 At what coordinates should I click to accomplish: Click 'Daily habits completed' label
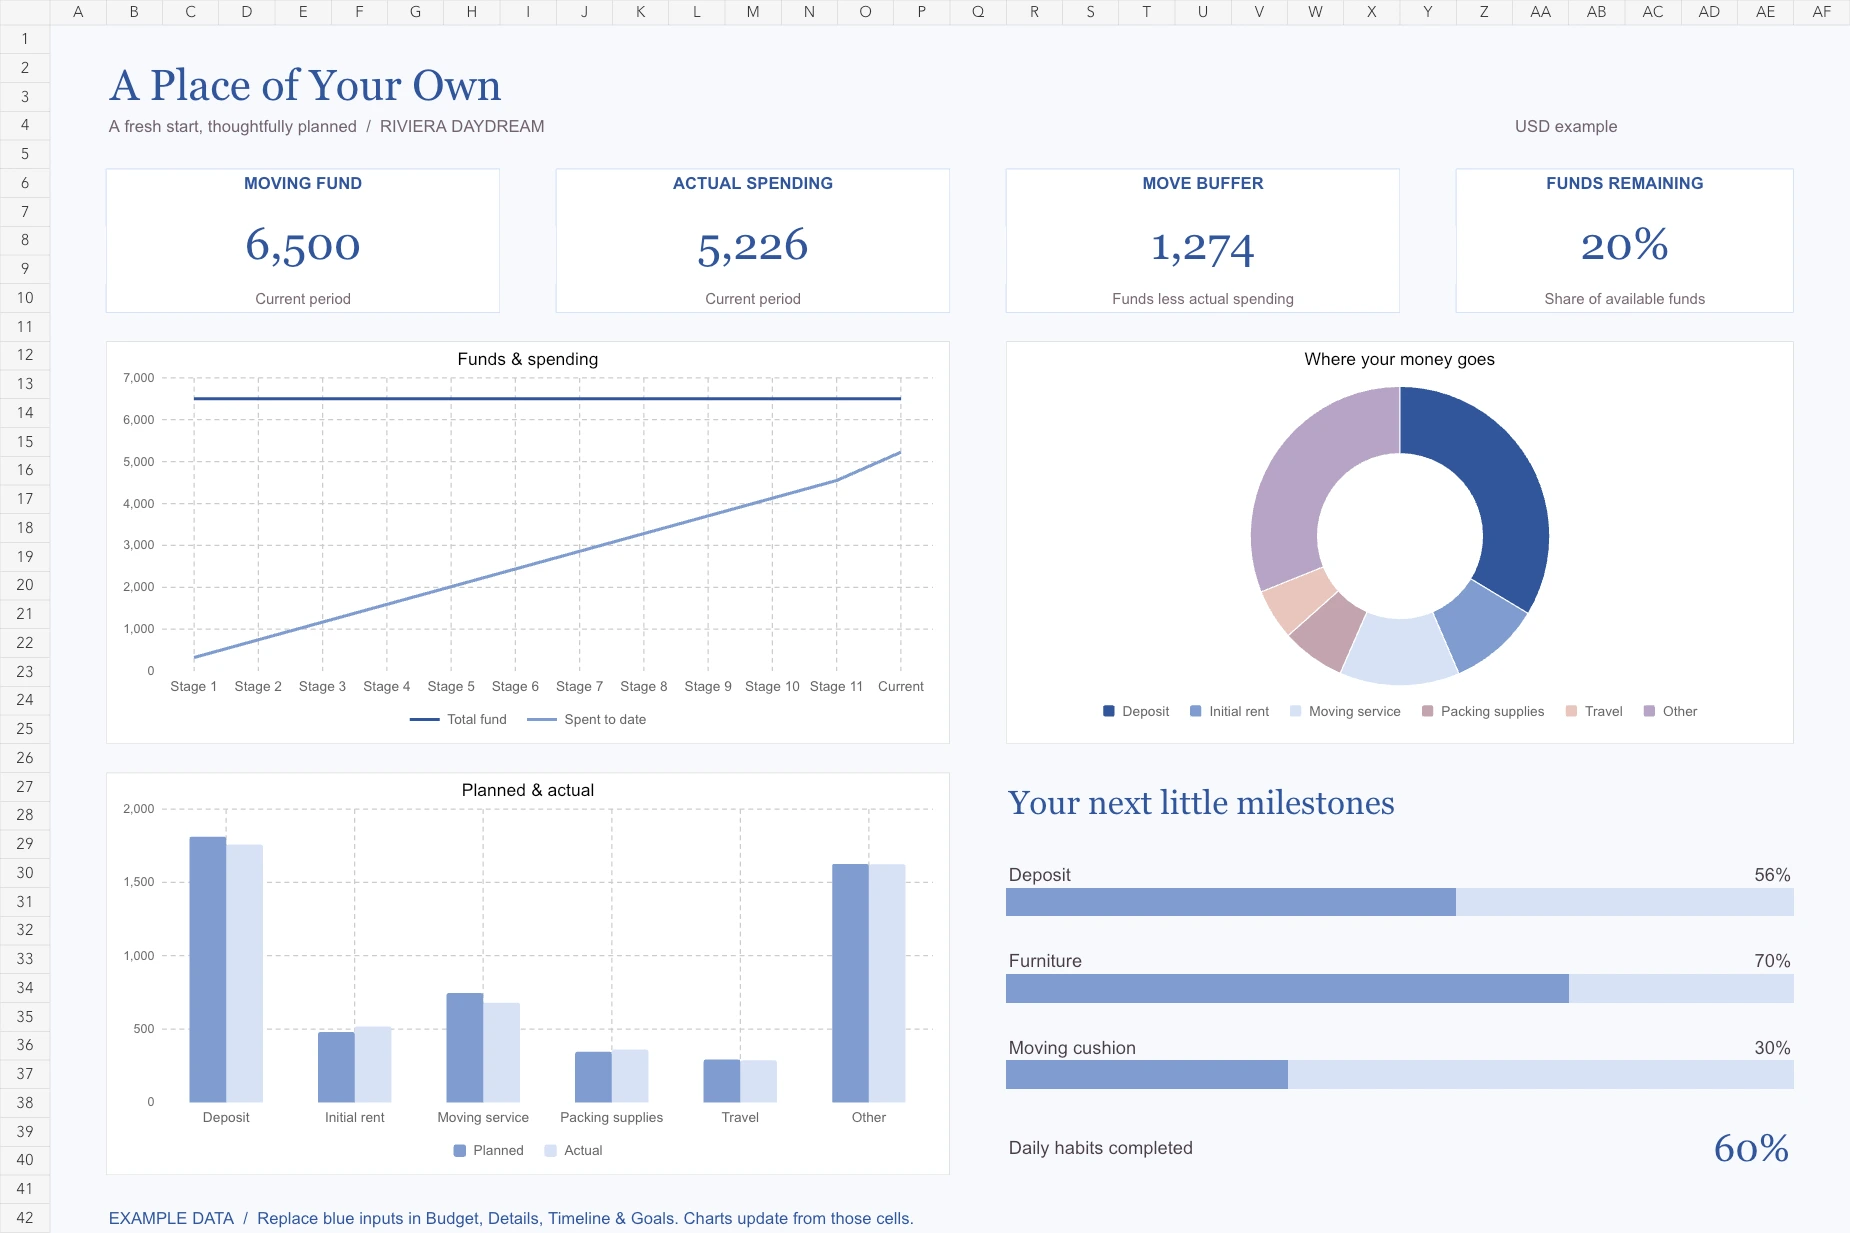[1100, 1148]
